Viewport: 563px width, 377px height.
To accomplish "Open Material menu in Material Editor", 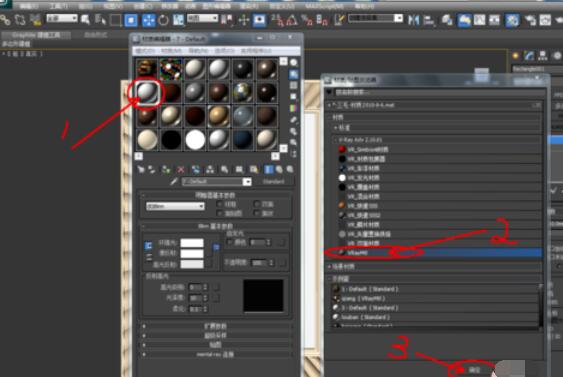I will tap(172, 51).
